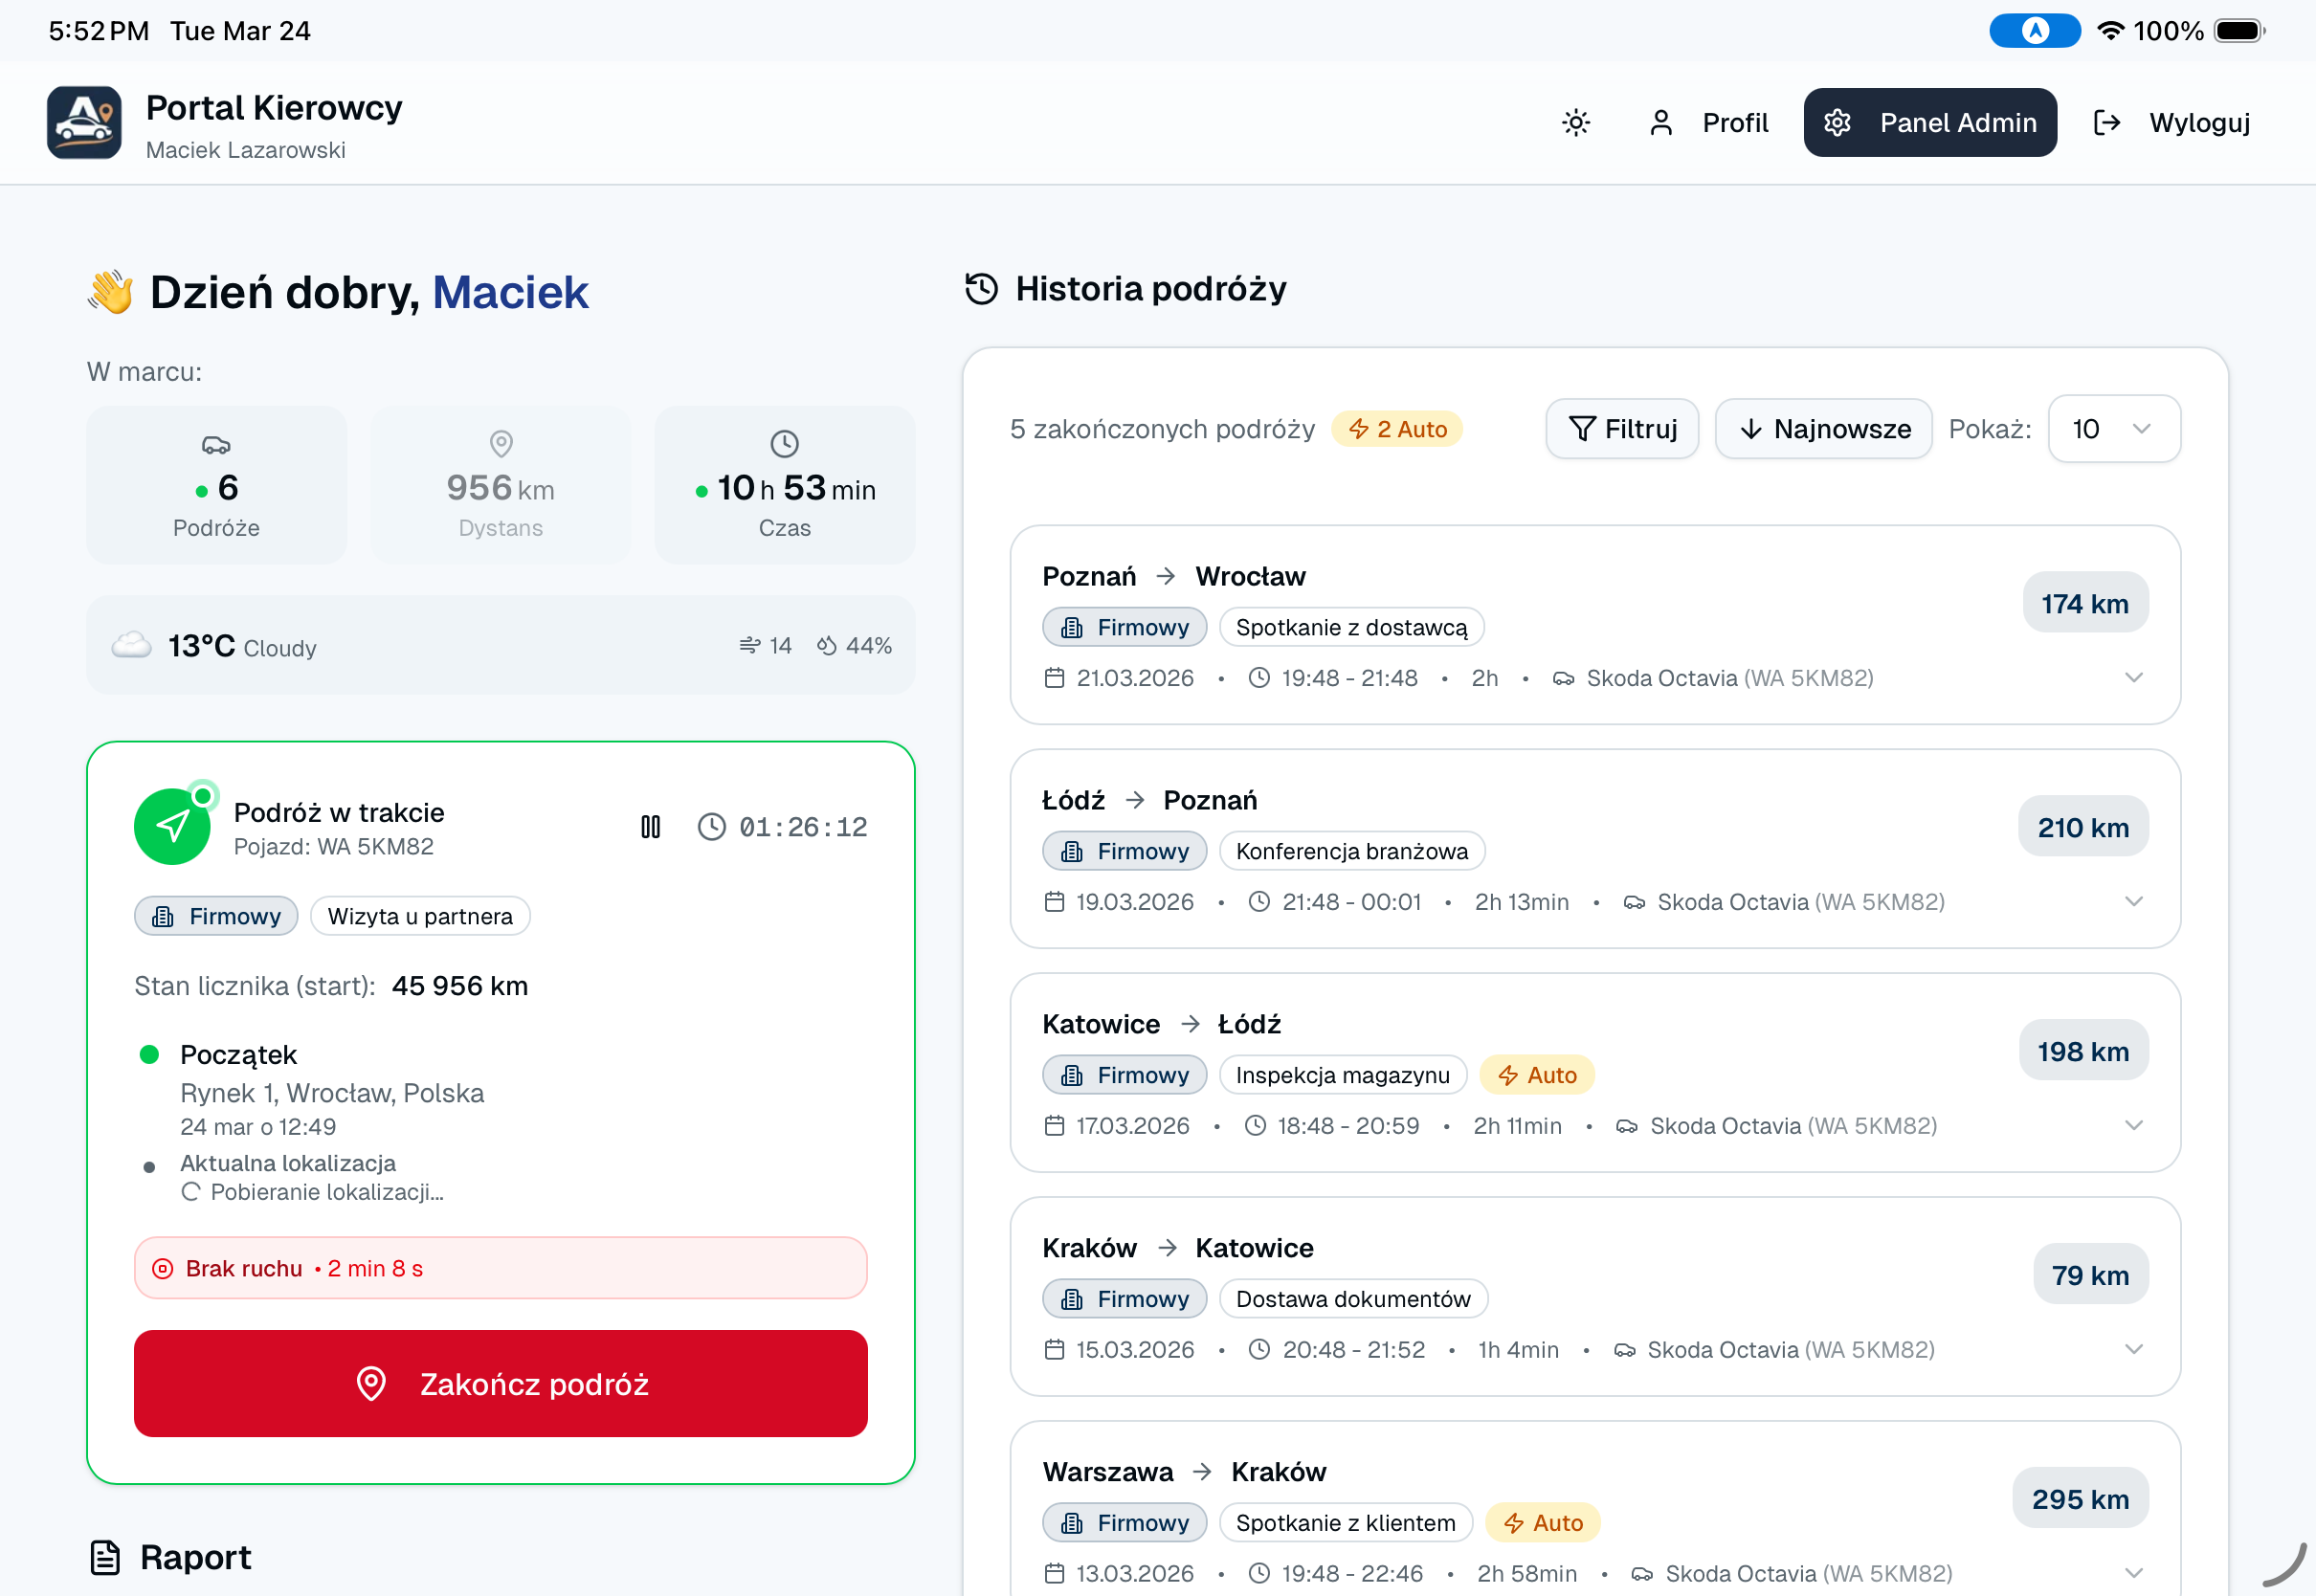Open the Pokaż results count dropdown
Viewport: 2316px width, 1596px height.
(2113, 429)
